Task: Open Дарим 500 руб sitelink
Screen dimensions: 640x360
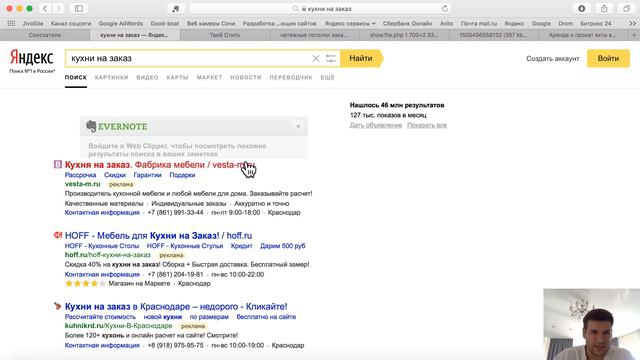Action: [282, 246]
